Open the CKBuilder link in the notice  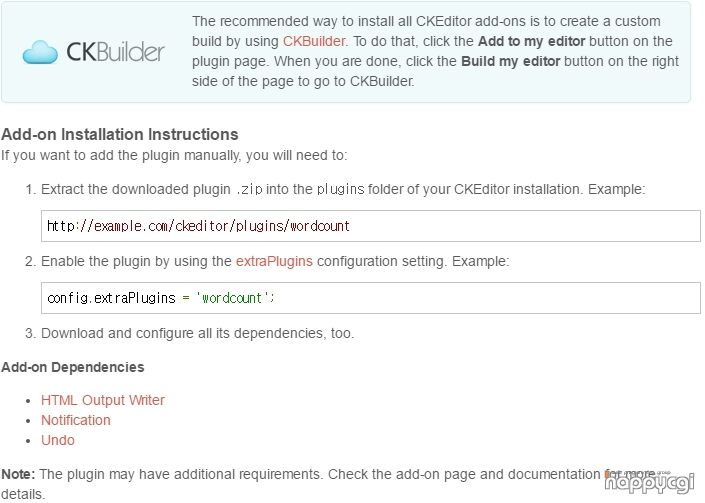(x=314, y=41)
